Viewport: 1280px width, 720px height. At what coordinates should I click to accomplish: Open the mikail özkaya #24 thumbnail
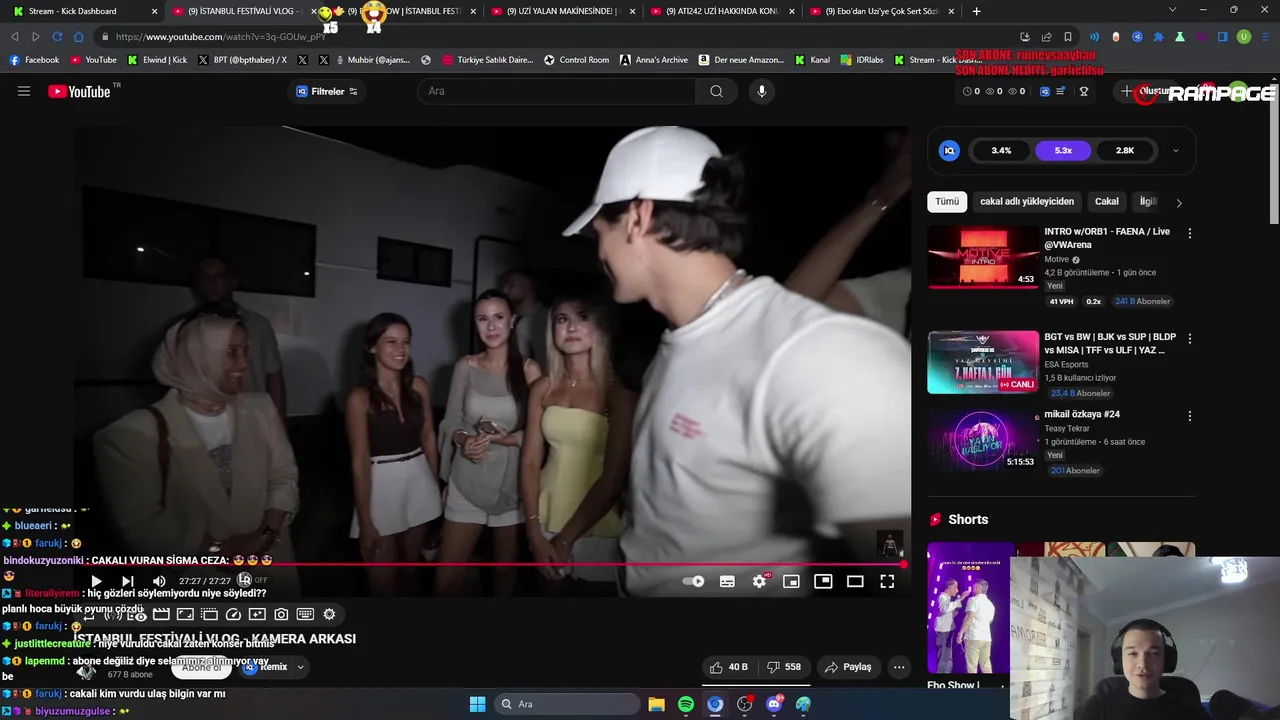983,439
